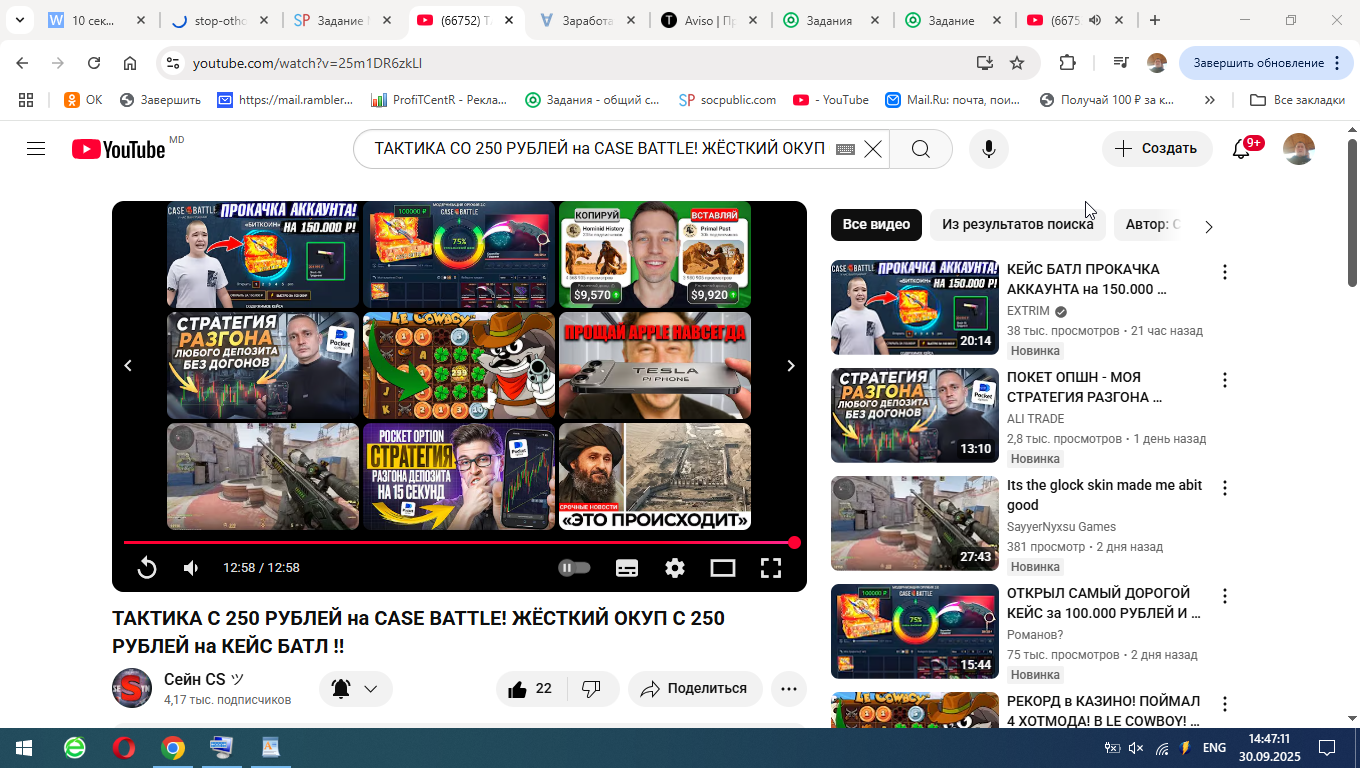Click Завершить обновление Chrome button
The width and height of the screenshot is (1360, 768).
pos(1266,63)
